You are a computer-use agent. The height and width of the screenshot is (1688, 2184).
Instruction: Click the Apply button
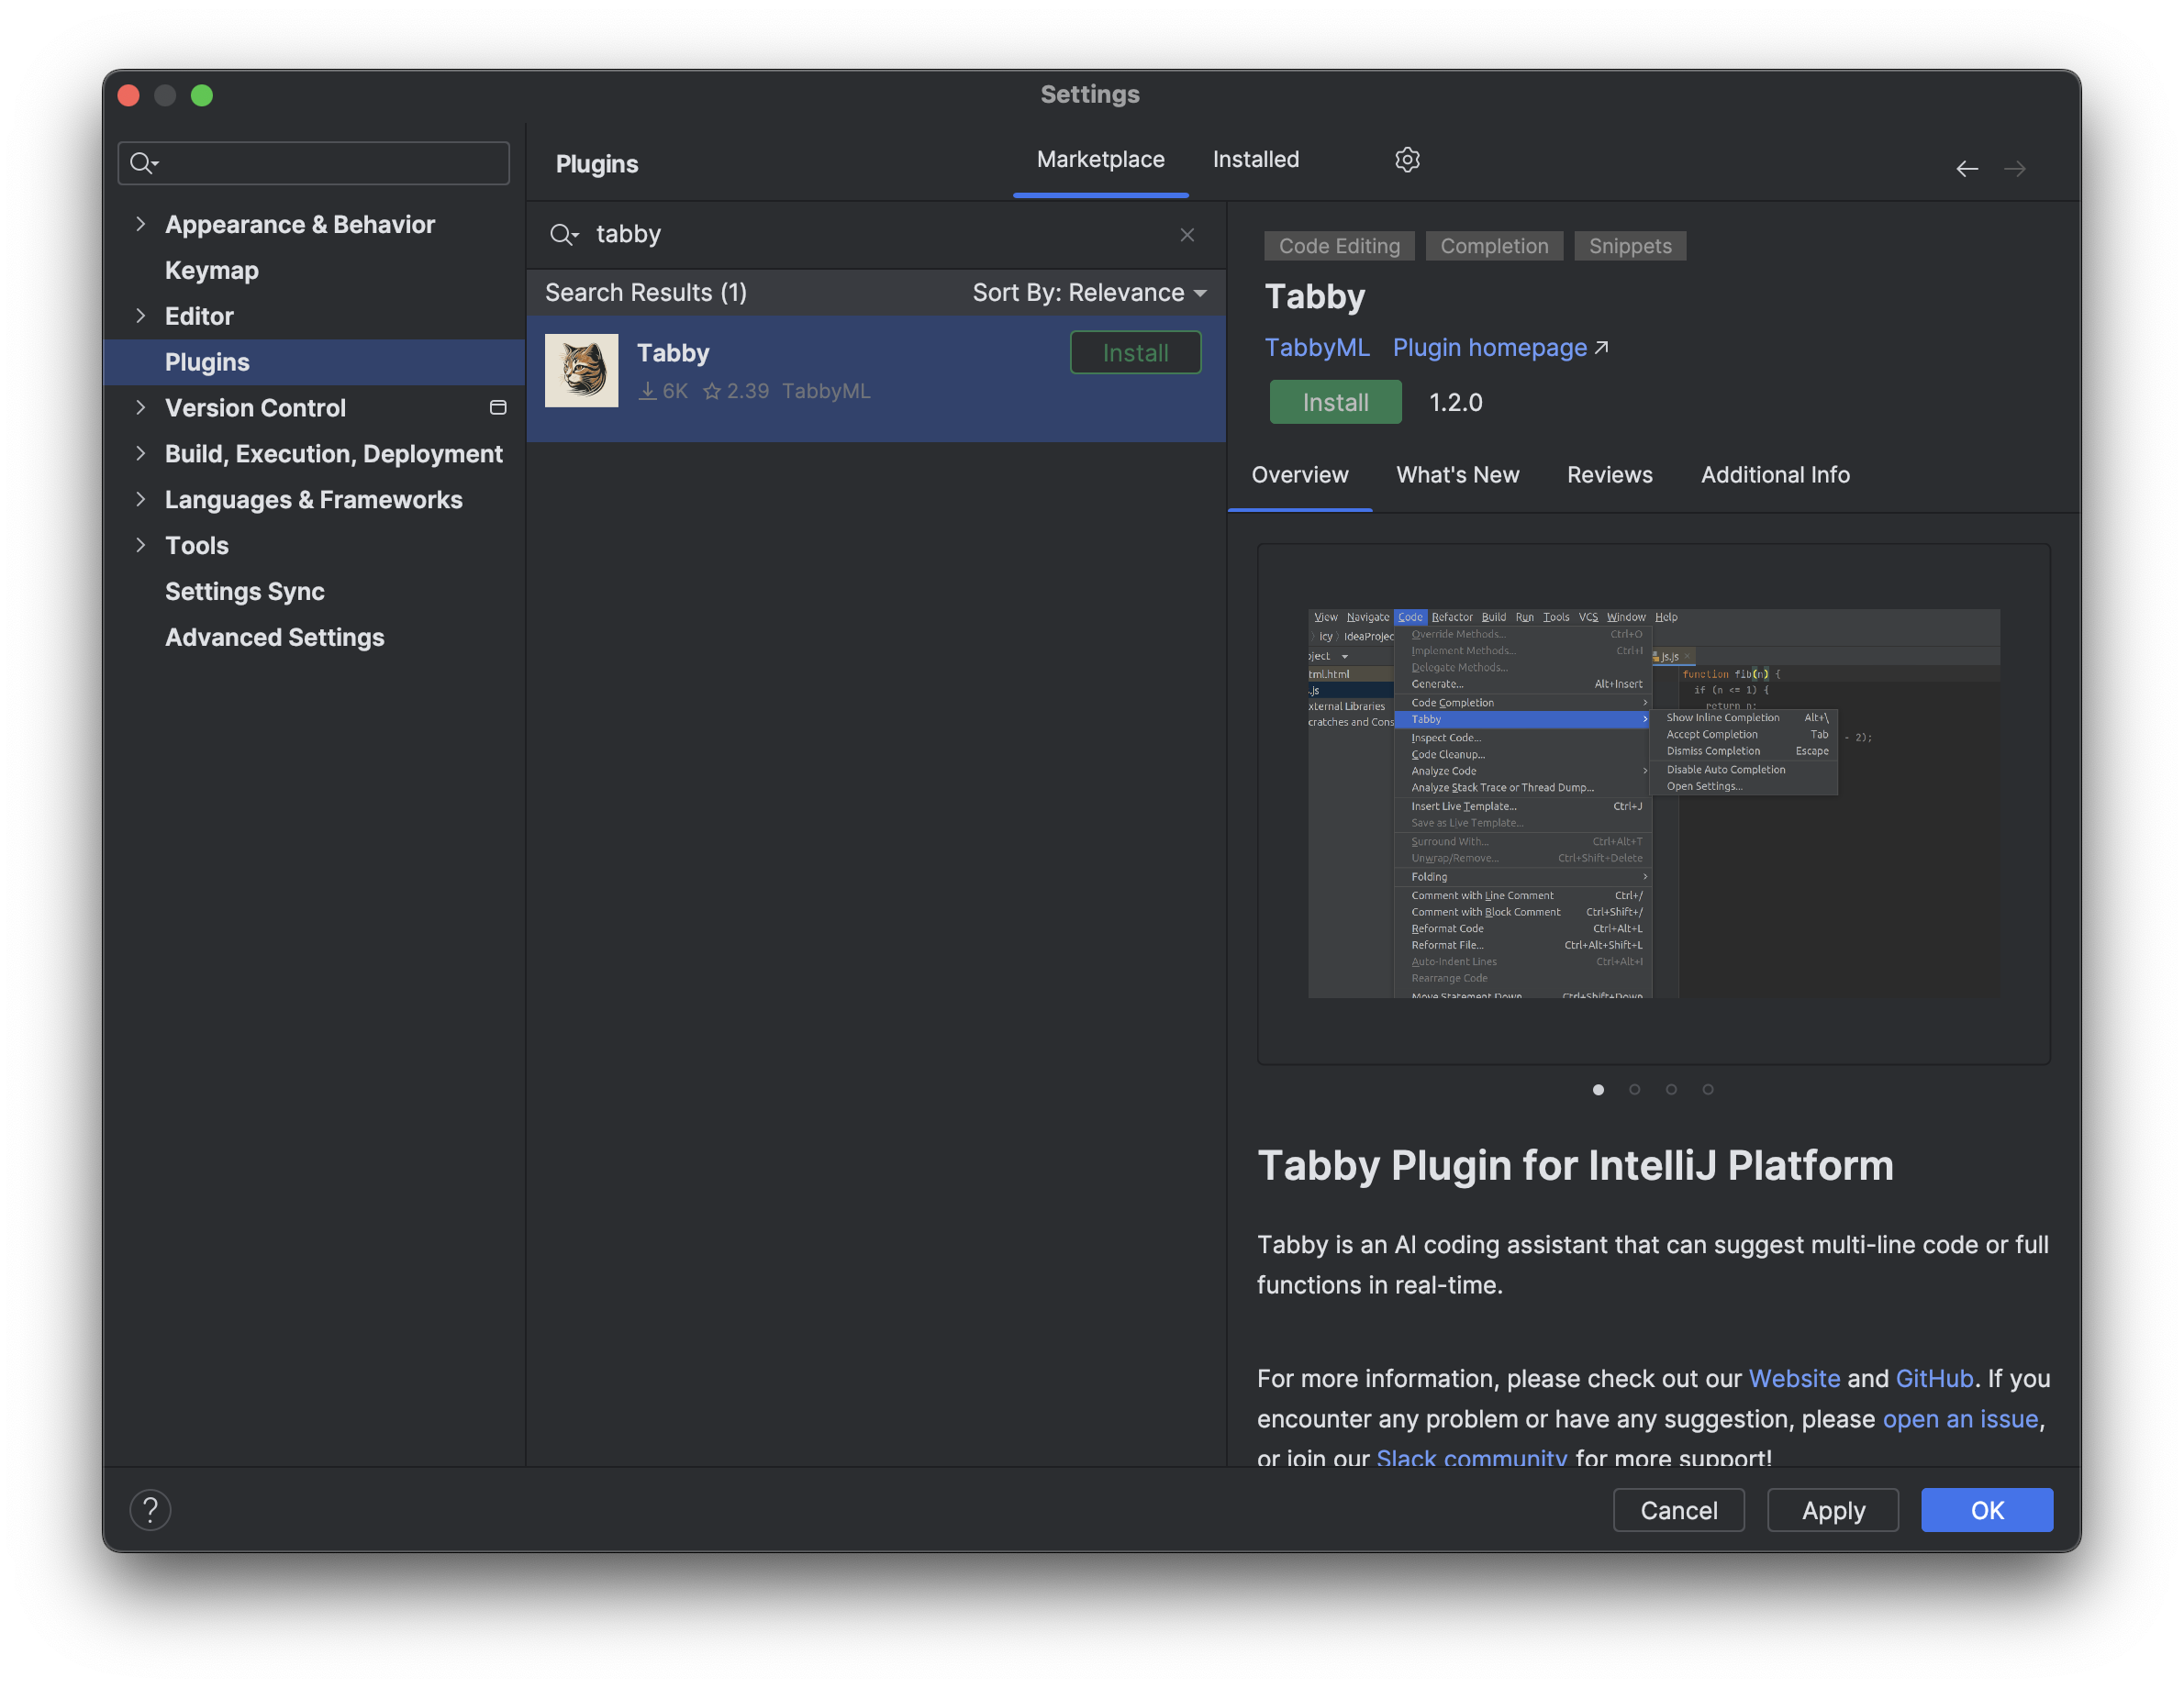(x=1832, y=1509)
